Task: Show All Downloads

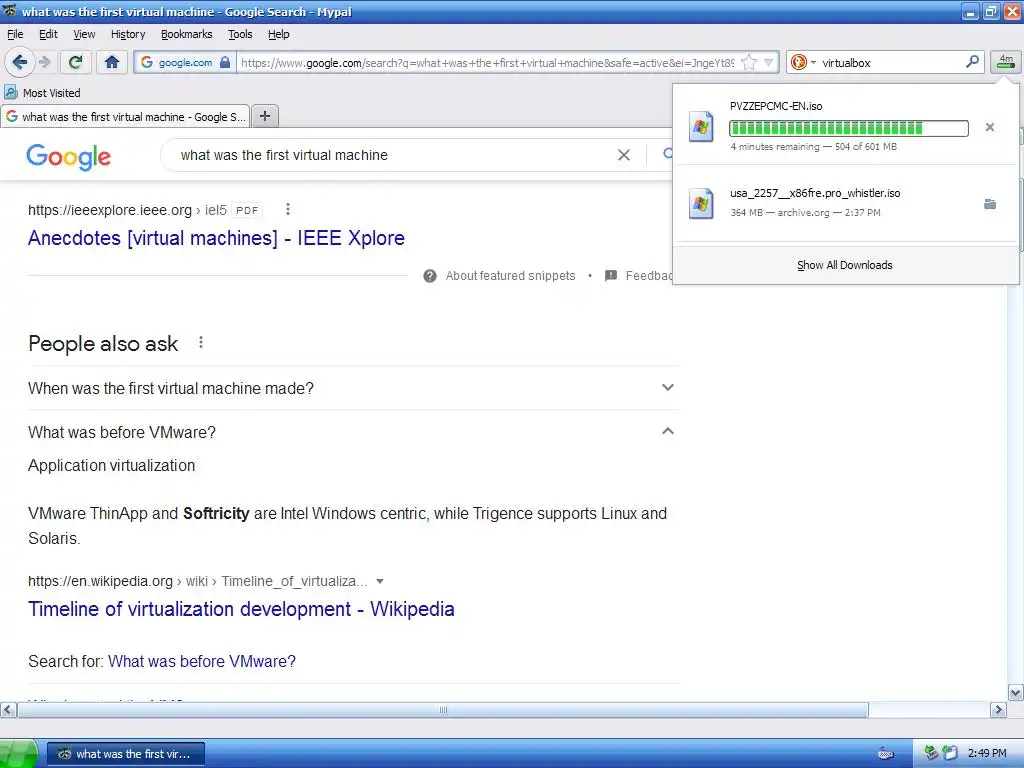Action: pyautogui.click(x=844, y=265)
